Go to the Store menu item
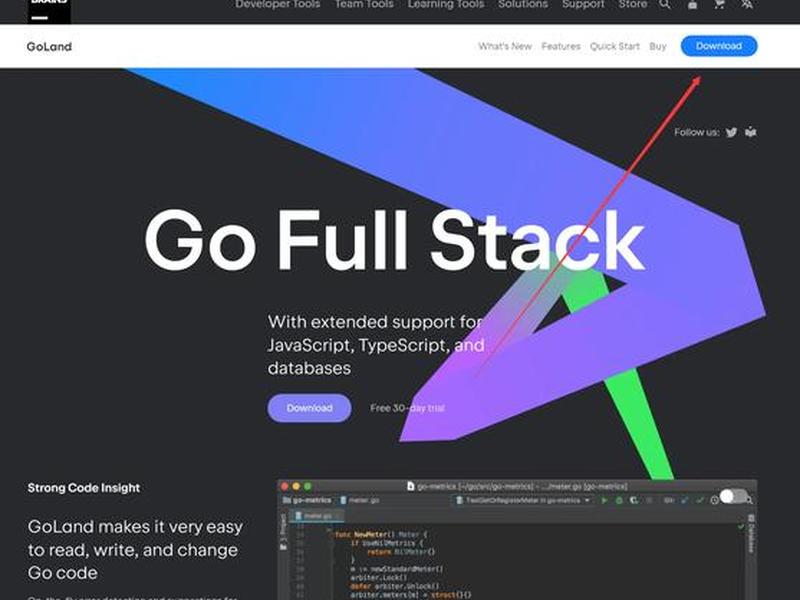 coord(633,5)
